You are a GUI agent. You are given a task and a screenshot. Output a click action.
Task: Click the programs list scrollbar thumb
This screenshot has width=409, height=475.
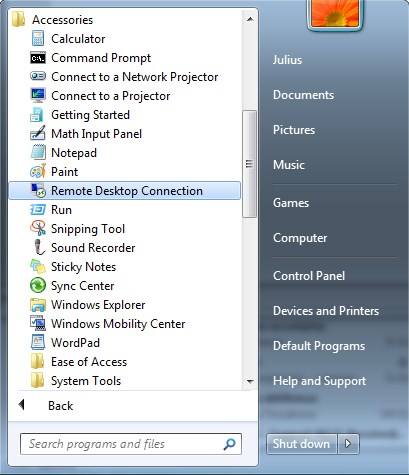coord(250,164)
